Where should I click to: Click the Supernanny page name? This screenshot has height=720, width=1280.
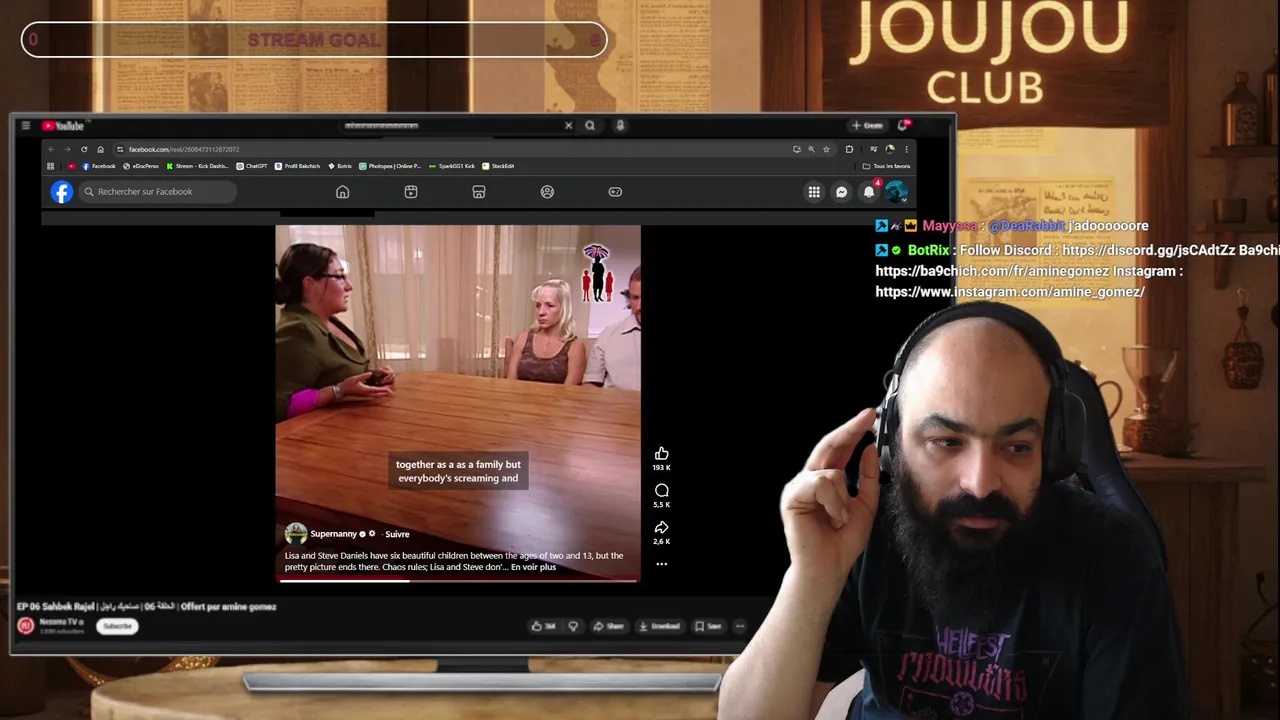(333, 534)
